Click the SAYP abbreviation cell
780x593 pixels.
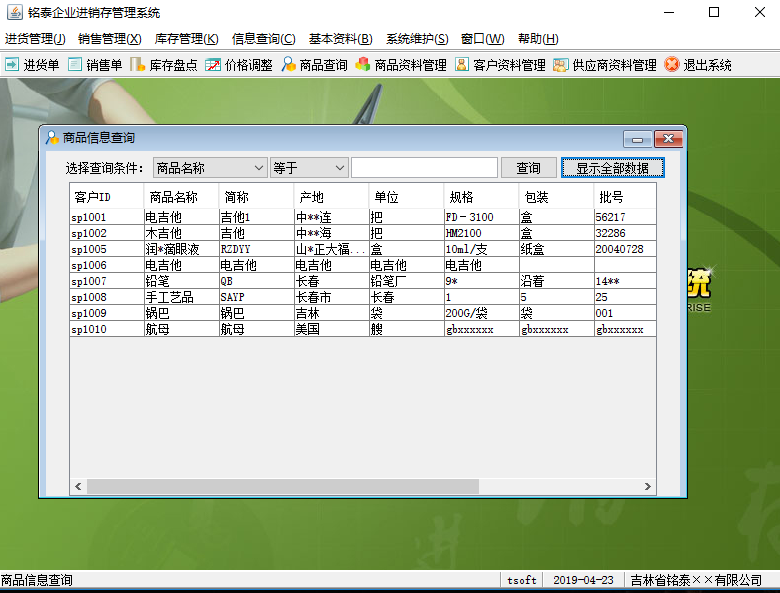coord(256,296)
